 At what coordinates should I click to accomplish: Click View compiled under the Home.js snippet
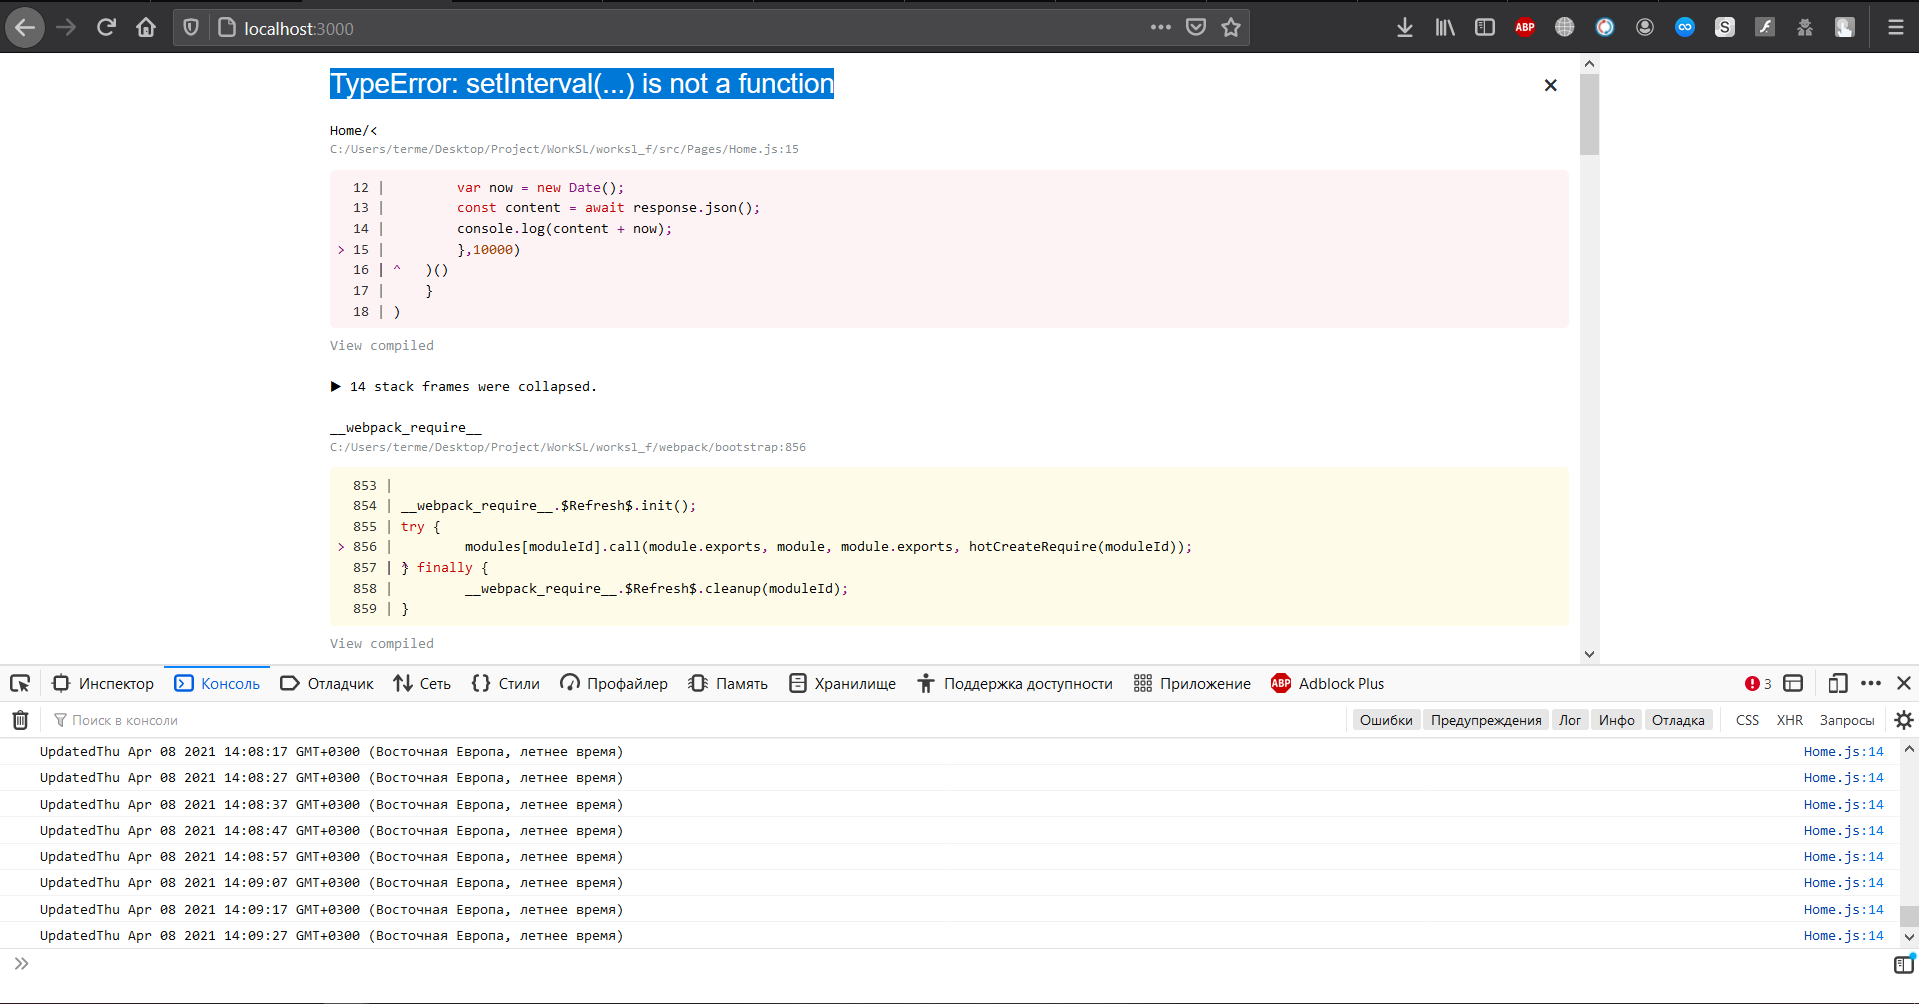(x=382, y=346)
